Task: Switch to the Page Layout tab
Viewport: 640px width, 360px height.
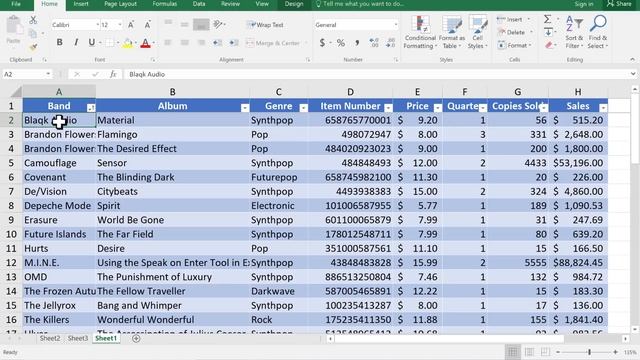Action: [120, 4]
